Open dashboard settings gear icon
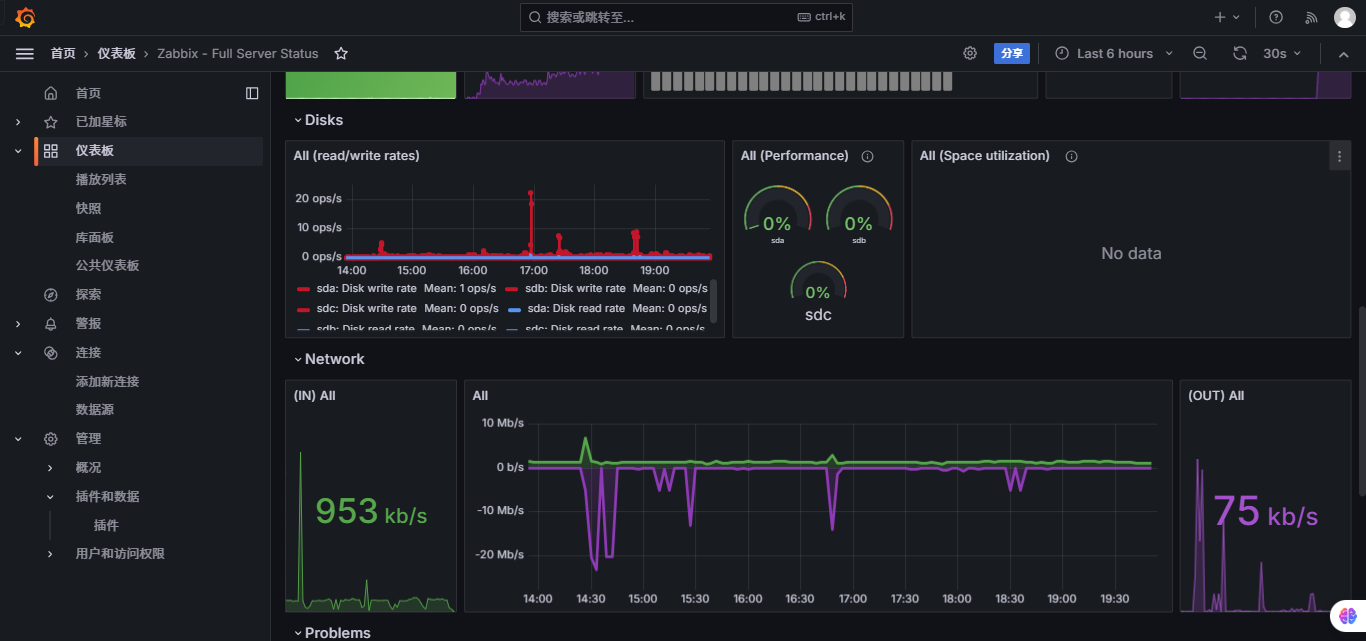Image resolution: width=1366 pixels, height=641 pixels. click(x=970, y=54)
